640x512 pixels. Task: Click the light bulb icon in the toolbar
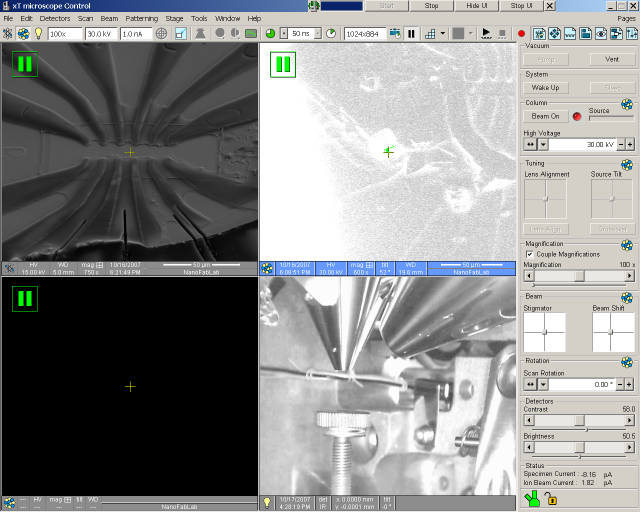pyautogui.click(x=38, y=33)
